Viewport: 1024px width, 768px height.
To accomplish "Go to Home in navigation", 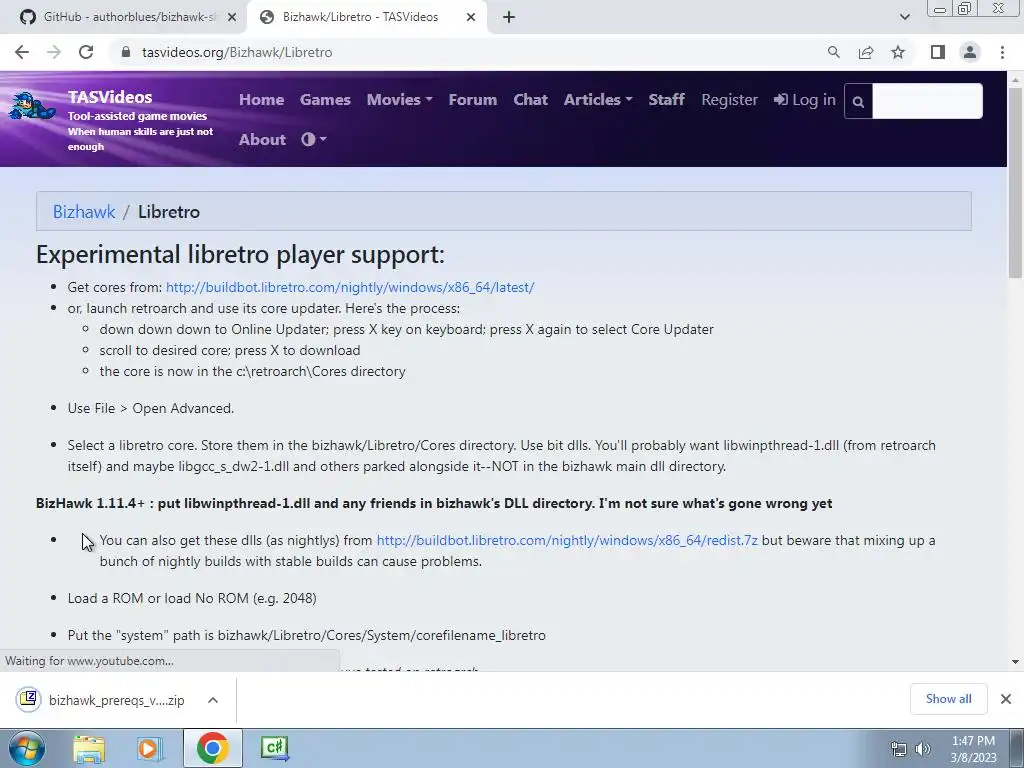I will [261, 100].
